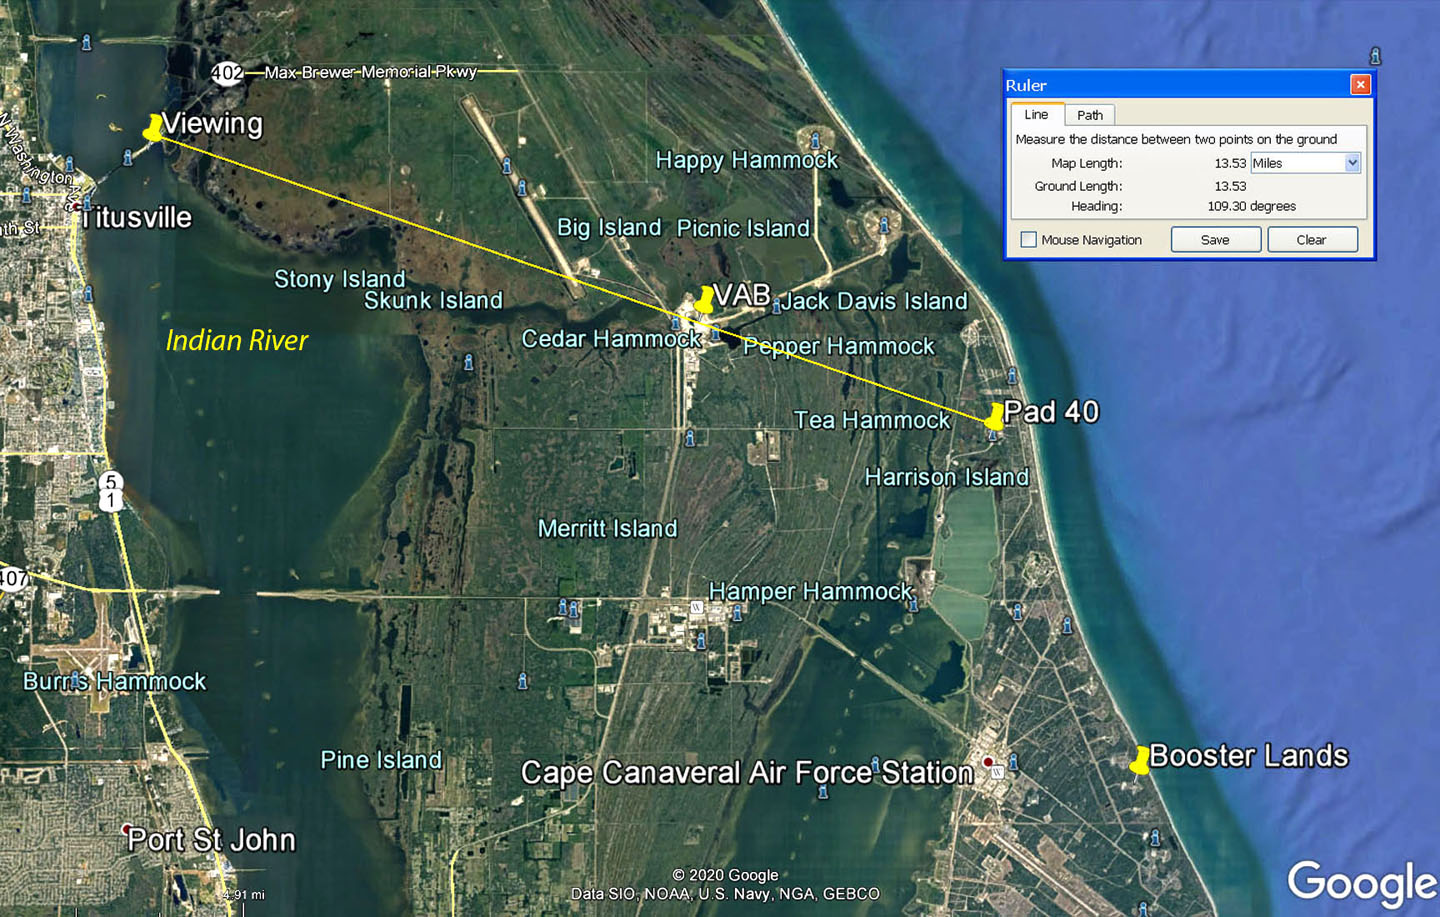Image resolution: width=1440 pixels, height=917 pixels.
Task: Click the info marker above the Ruler dialog
Action: point(1375,56)
